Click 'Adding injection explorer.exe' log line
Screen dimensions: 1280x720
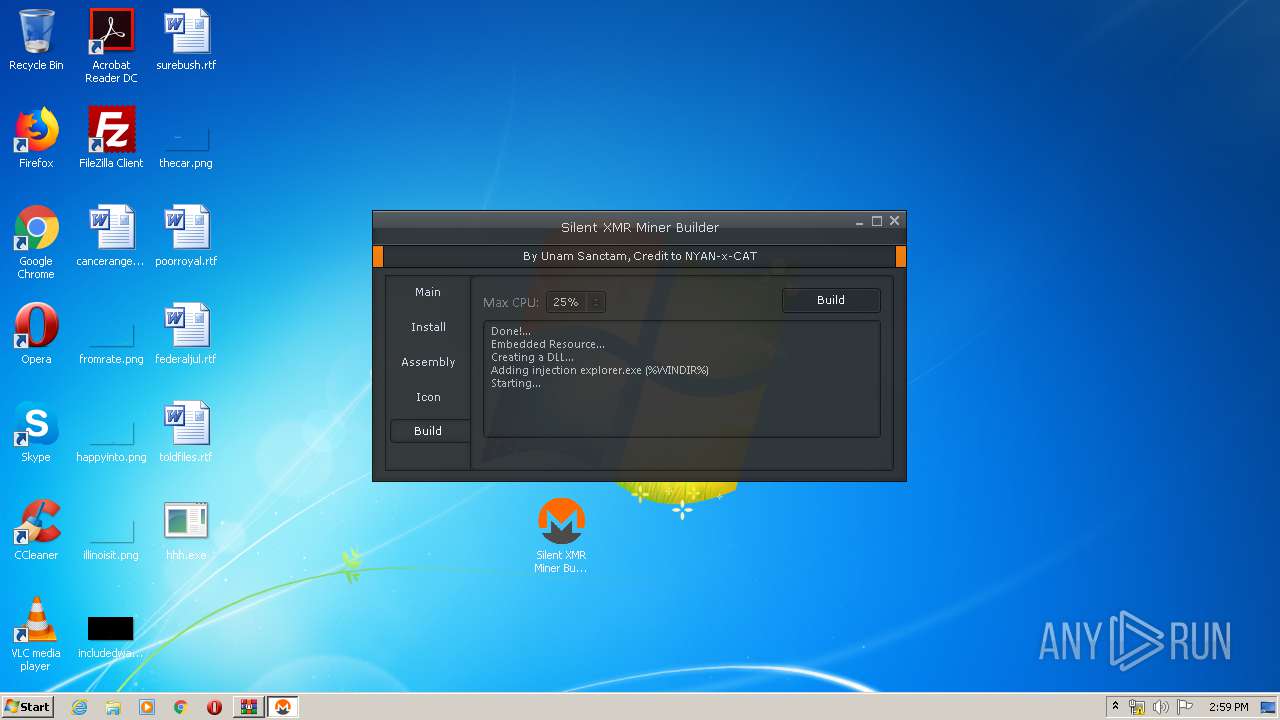(x=600, y=370)
